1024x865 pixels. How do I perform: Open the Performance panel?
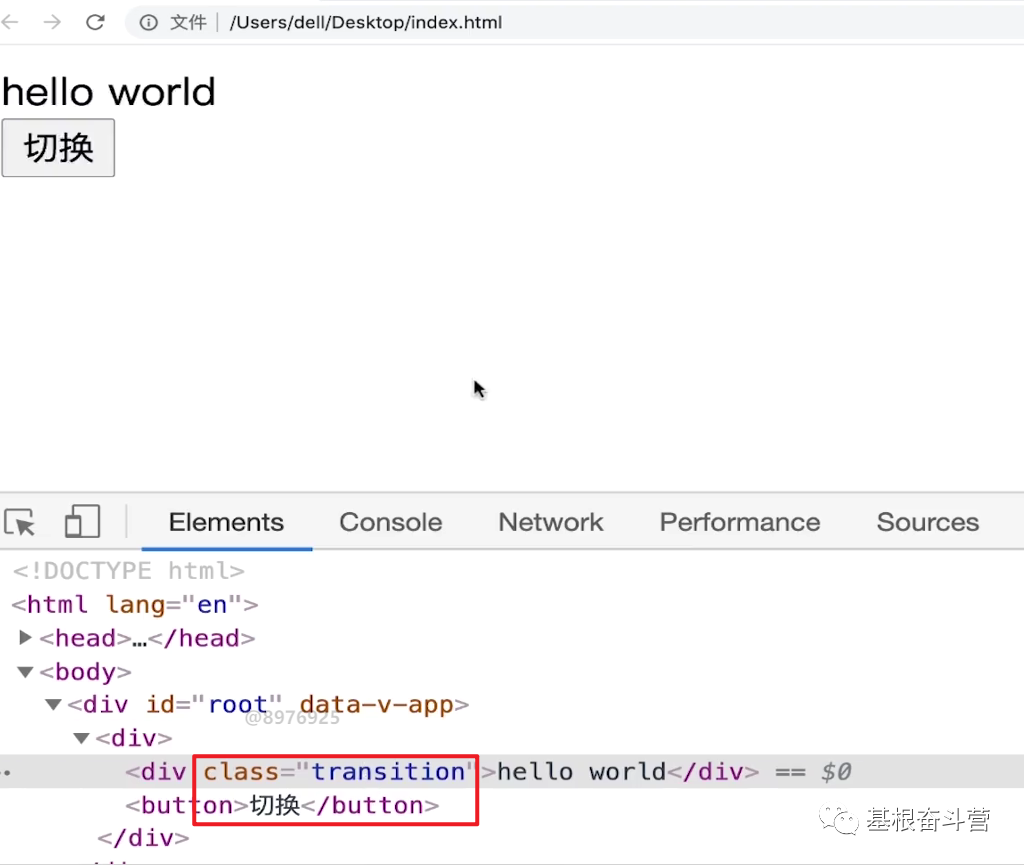[x=739, y=521]
